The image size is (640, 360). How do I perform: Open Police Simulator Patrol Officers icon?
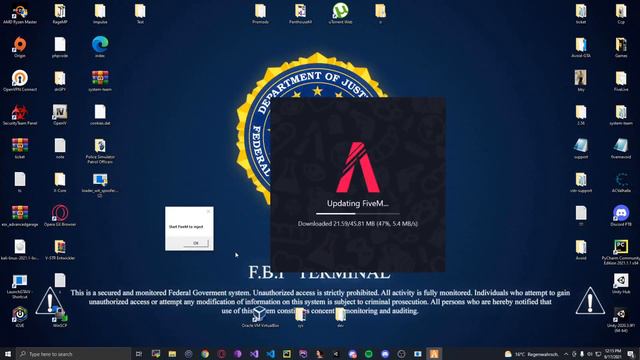100,151
